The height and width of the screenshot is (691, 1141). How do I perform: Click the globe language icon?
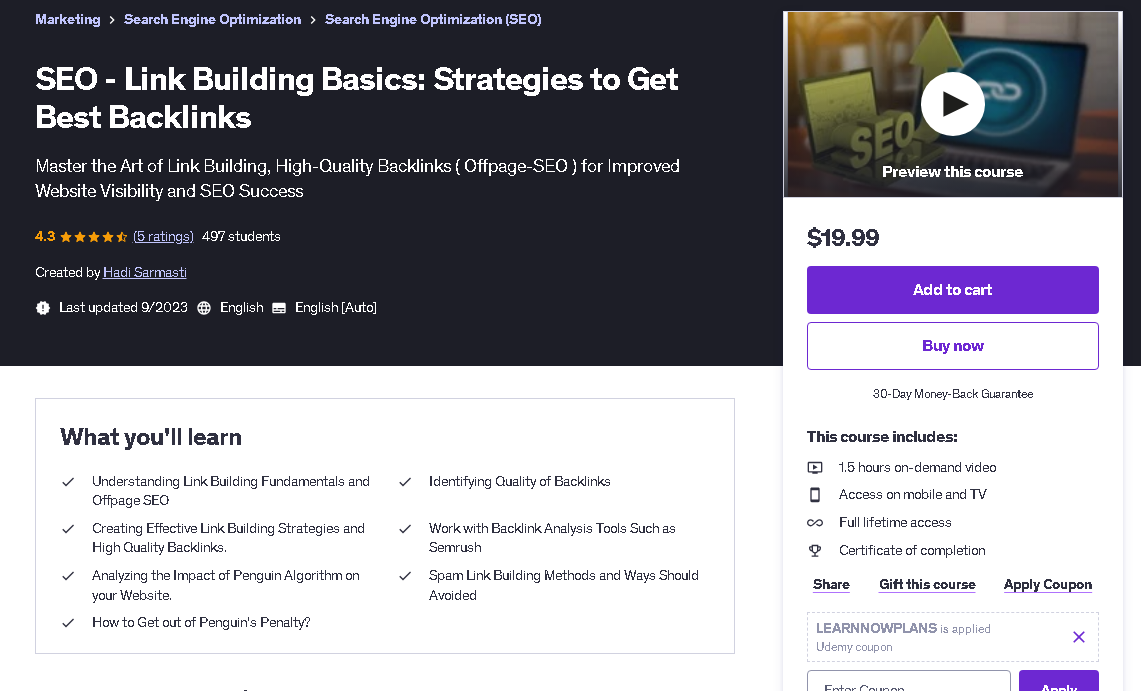[x=204, y=308]
